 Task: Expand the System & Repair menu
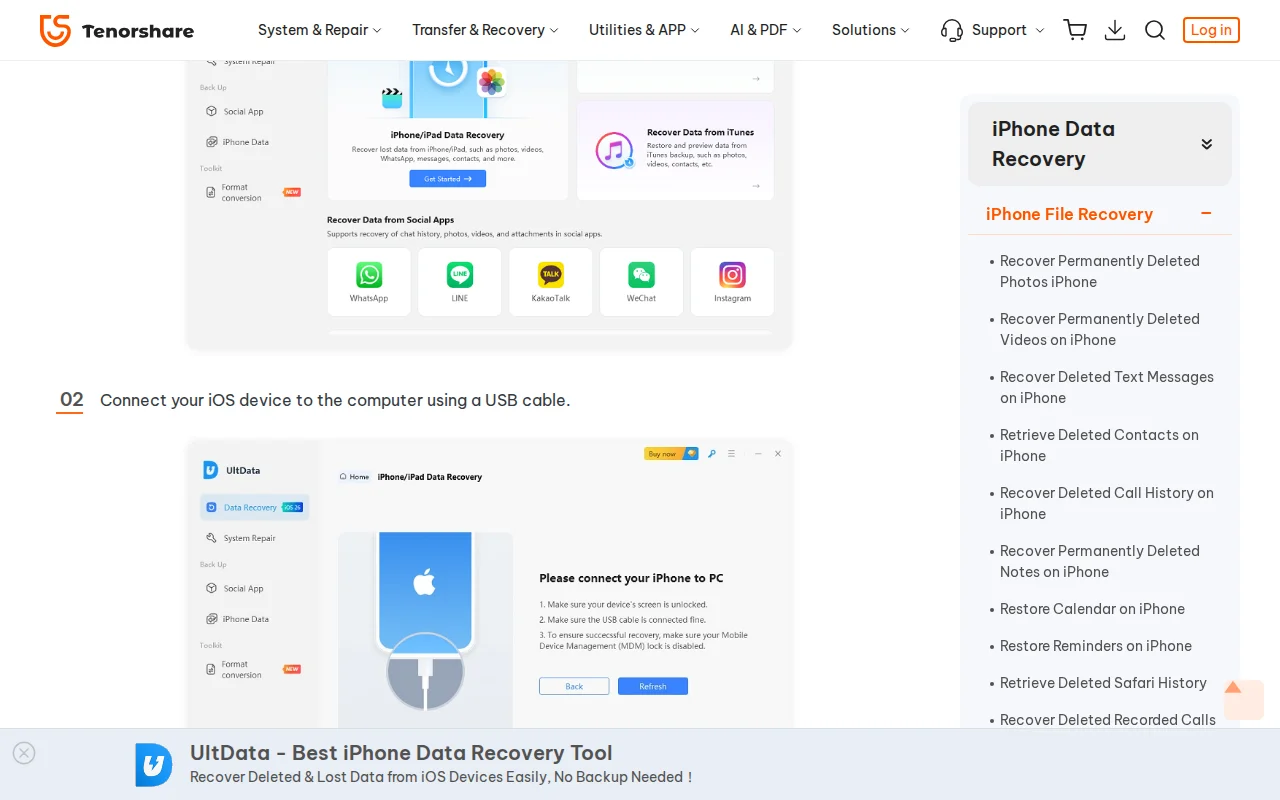tap(319, 30)
